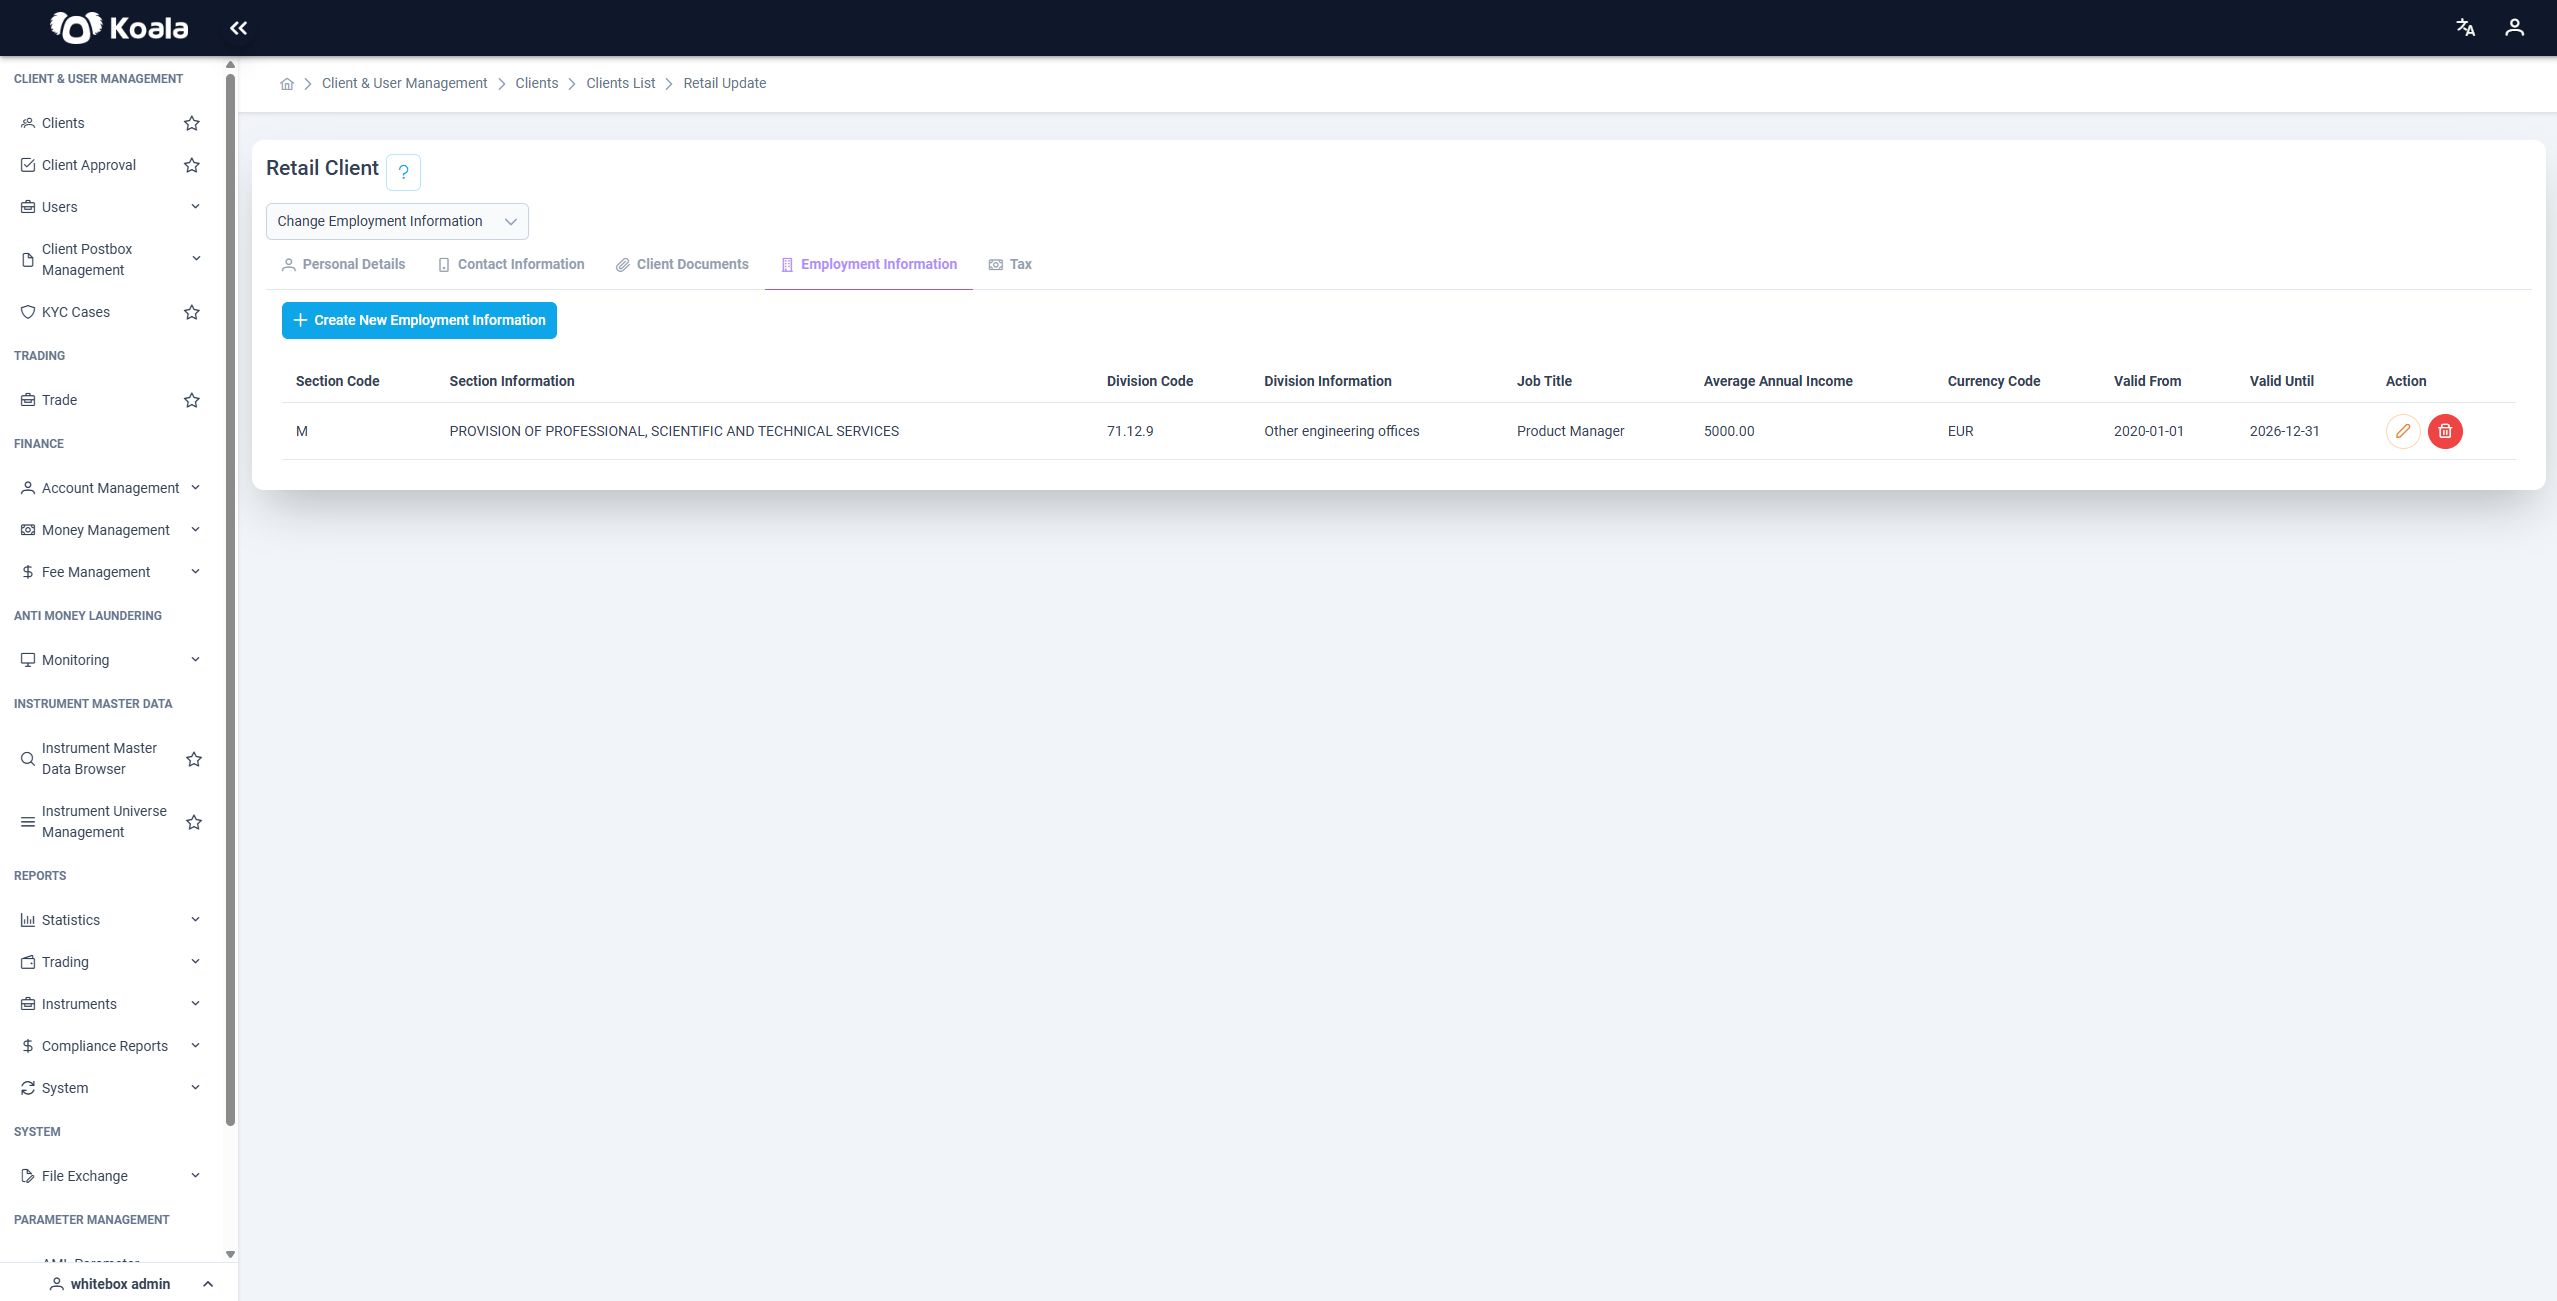Click Create New Employment Information button
Viewport: 2557px width, 1301px height.
point(419,320)
